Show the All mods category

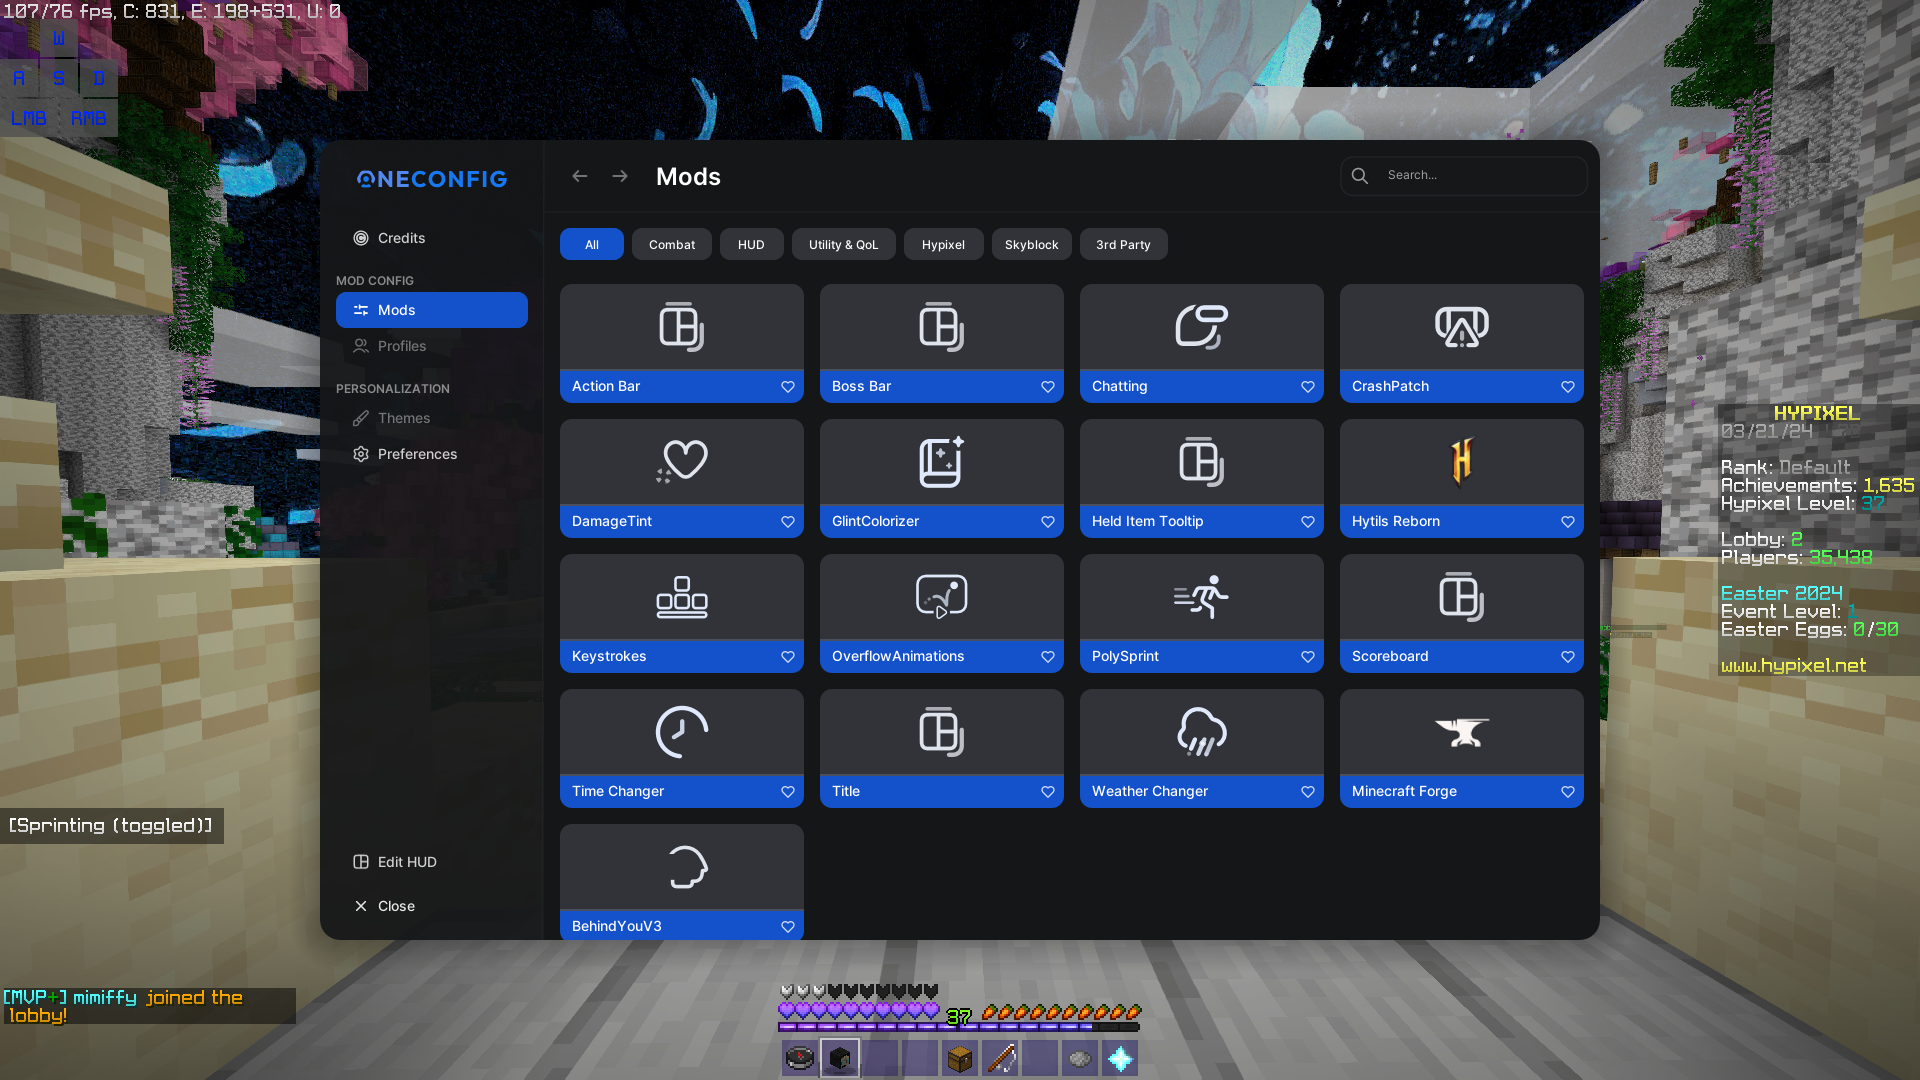(x=592, y=244)
